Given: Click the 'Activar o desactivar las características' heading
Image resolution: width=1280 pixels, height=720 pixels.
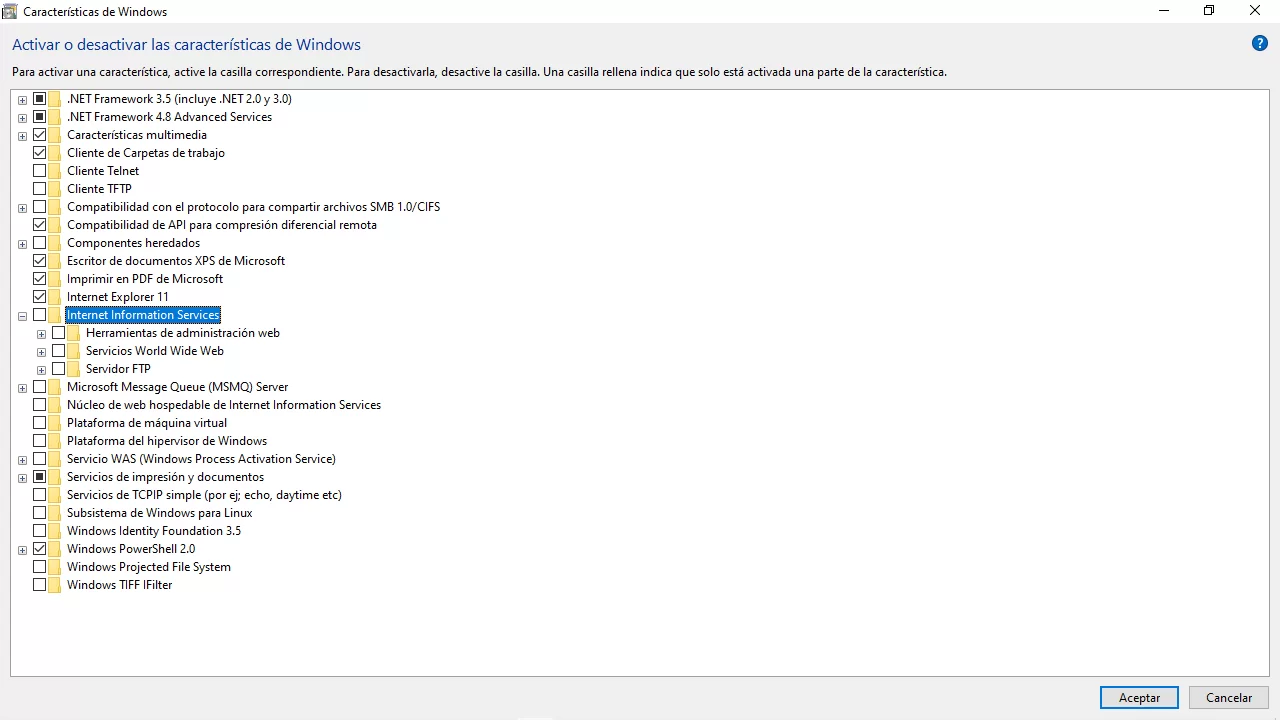Looking at the screenshot, I should pos(186,45).
